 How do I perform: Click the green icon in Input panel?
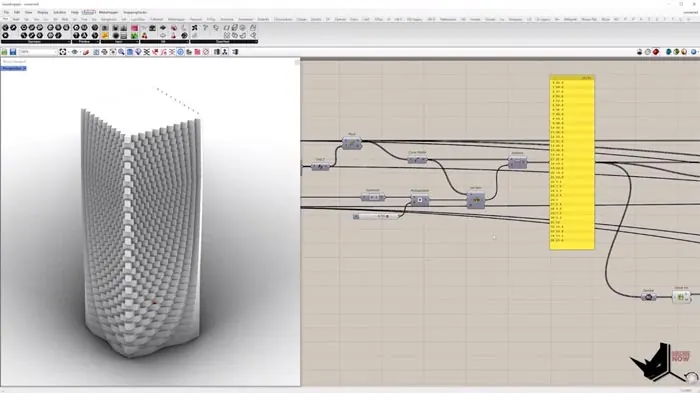coord(134,36)
